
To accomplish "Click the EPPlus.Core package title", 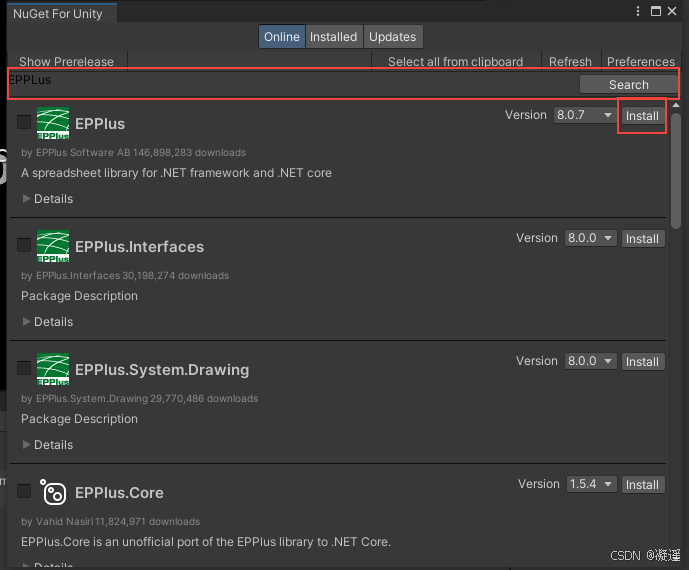I will click(119, 493).
